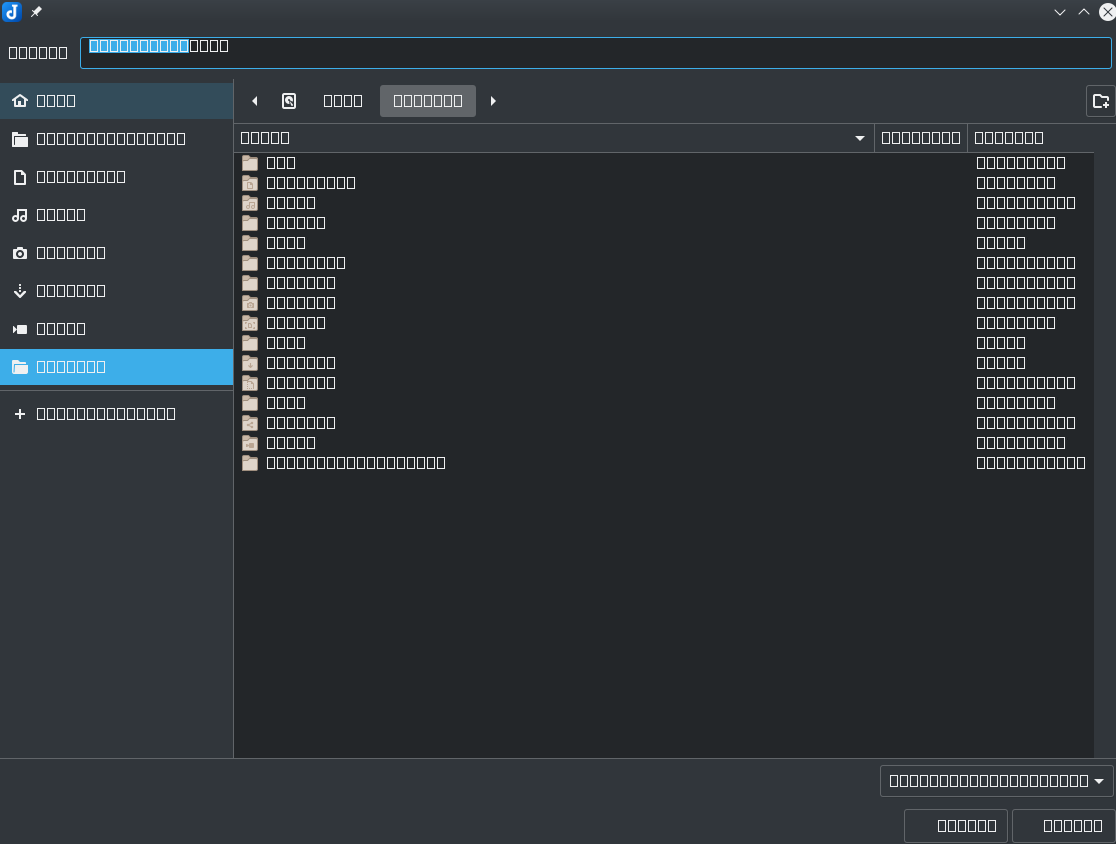Click the root filesystem icon in the breadcrumb
Image resolution: width=1116 pixels, height=844 pixels.
click(289, 100)
